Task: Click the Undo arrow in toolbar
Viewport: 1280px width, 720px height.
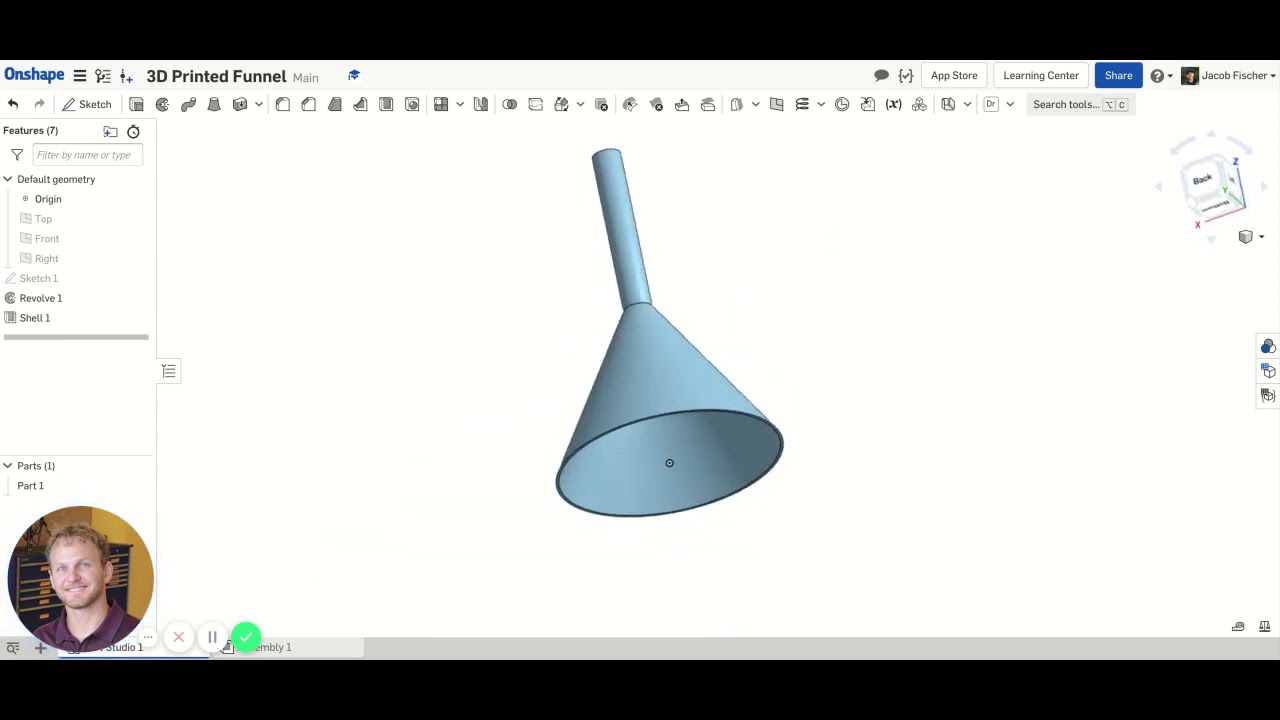Action: [x=13, y=104]
